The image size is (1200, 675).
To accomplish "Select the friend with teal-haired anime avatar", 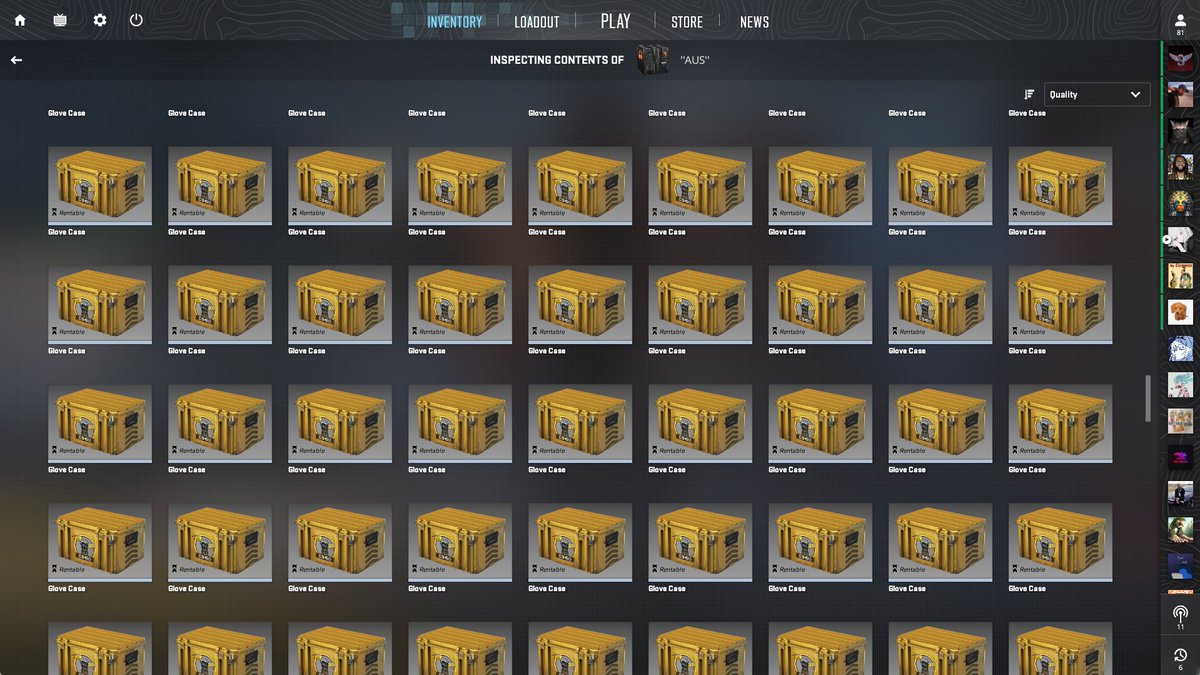I will point(1180,385).
